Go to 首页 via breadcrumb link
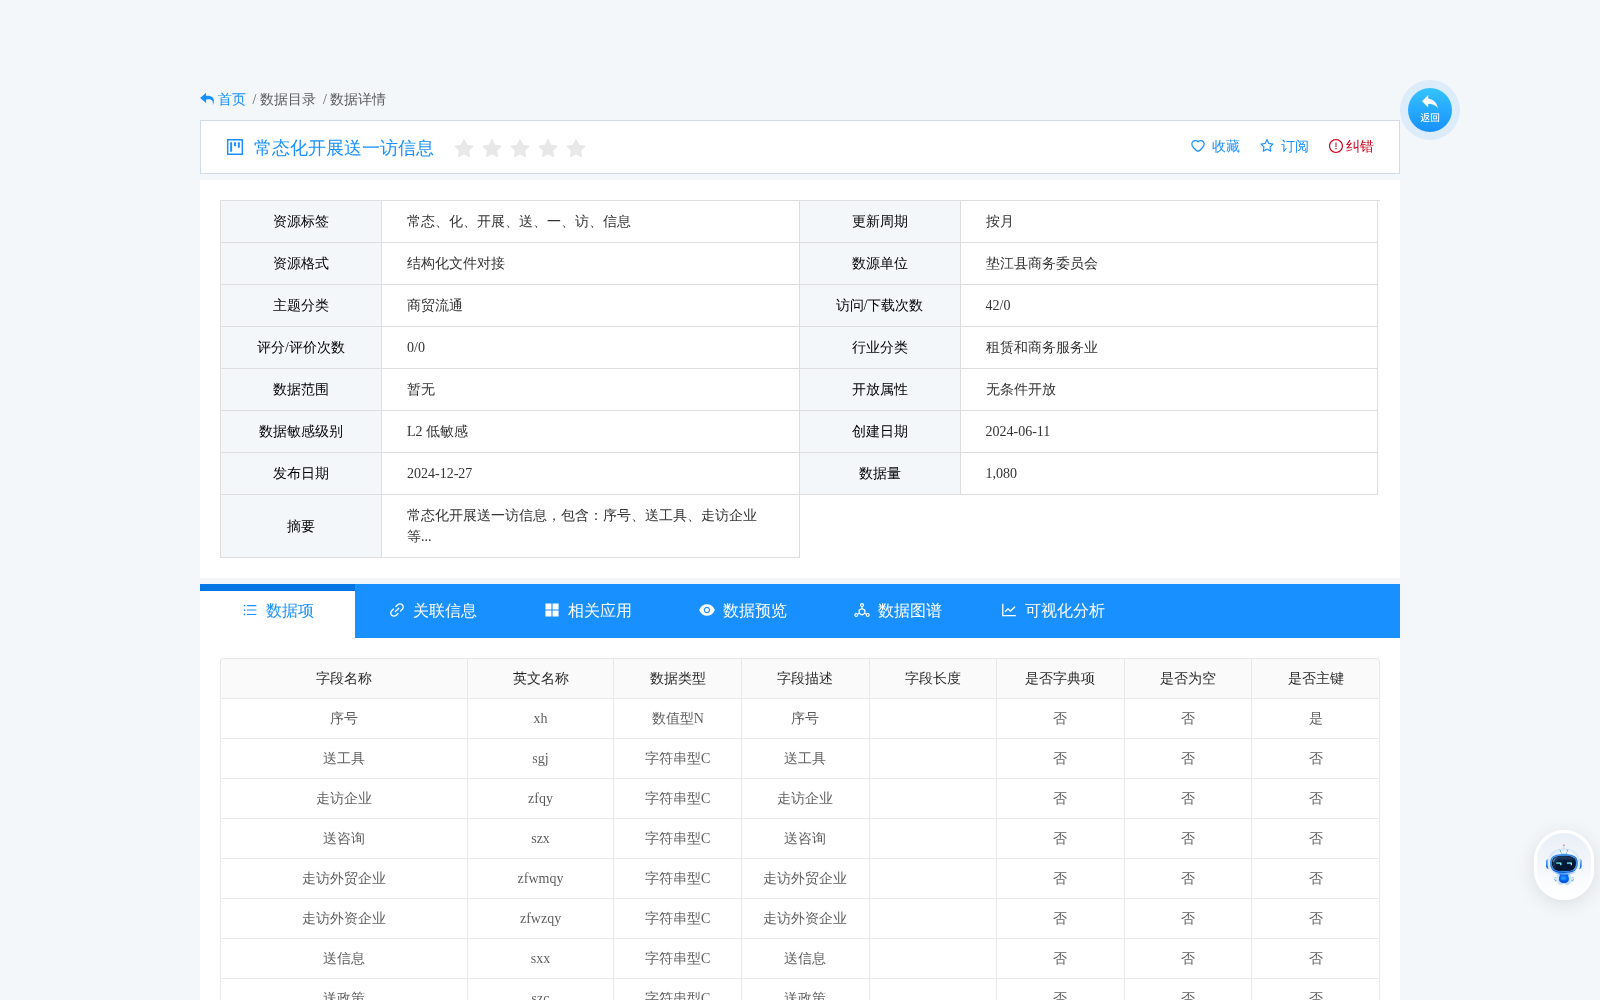Image resolution: width=1600 pixels, height=1000 pixels. tap(232, 99)
